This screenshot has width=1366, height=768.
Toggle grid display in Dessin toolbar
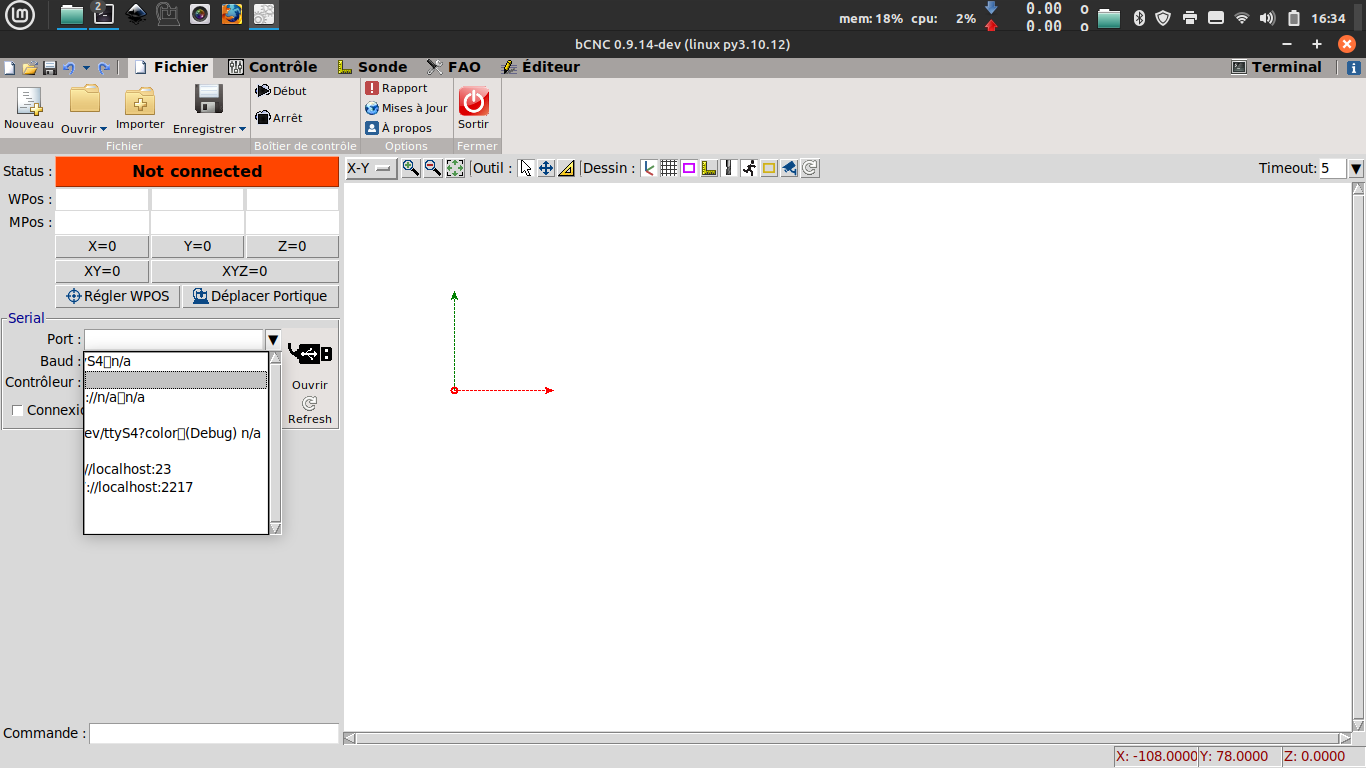coord(669,169)
